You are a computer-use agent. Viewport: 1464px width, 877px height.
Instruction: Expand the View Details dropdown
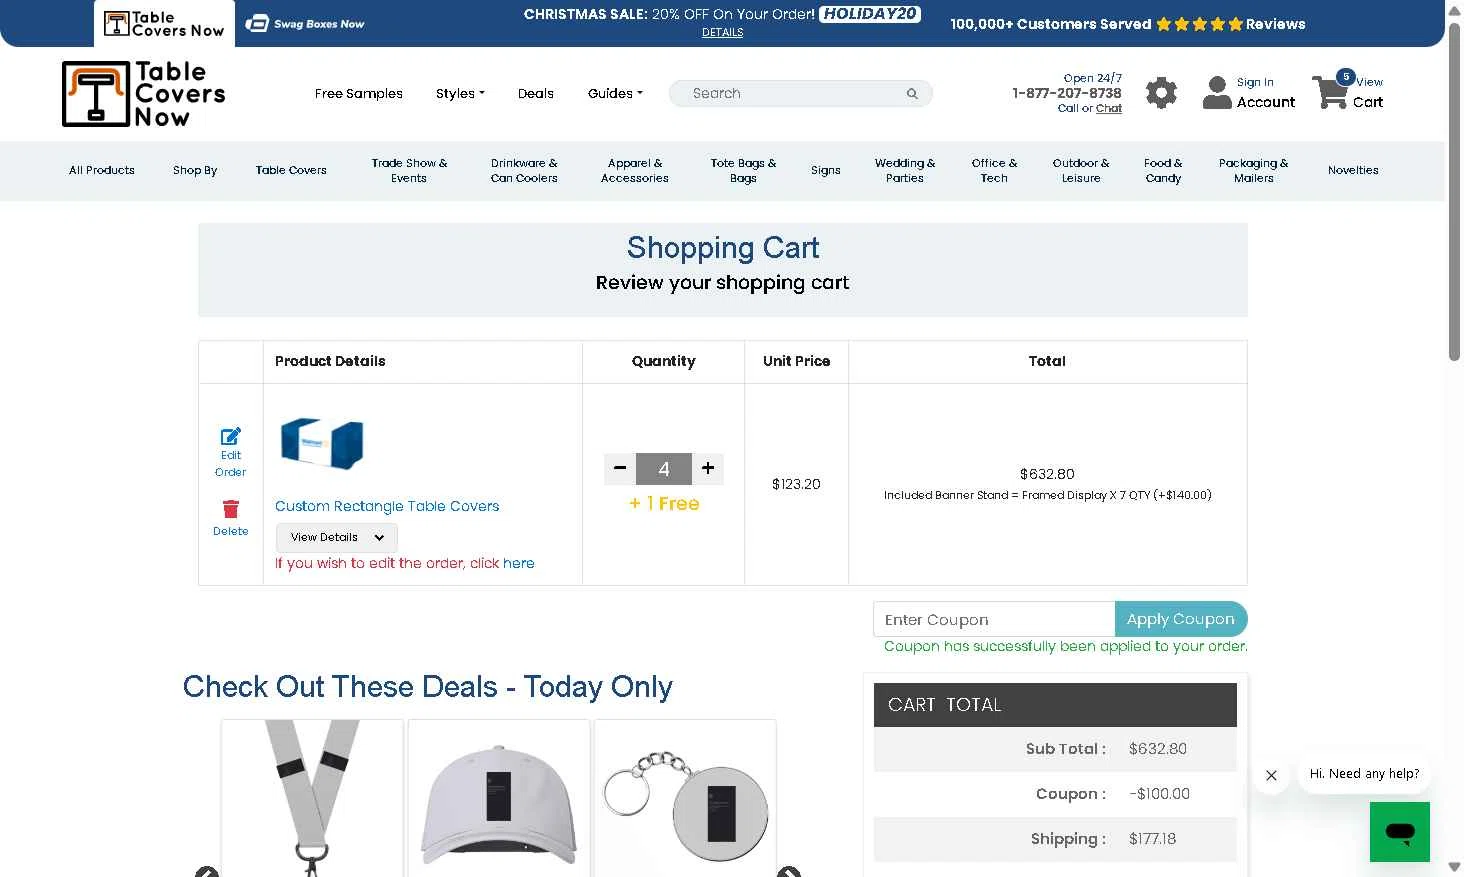(337, 537)
